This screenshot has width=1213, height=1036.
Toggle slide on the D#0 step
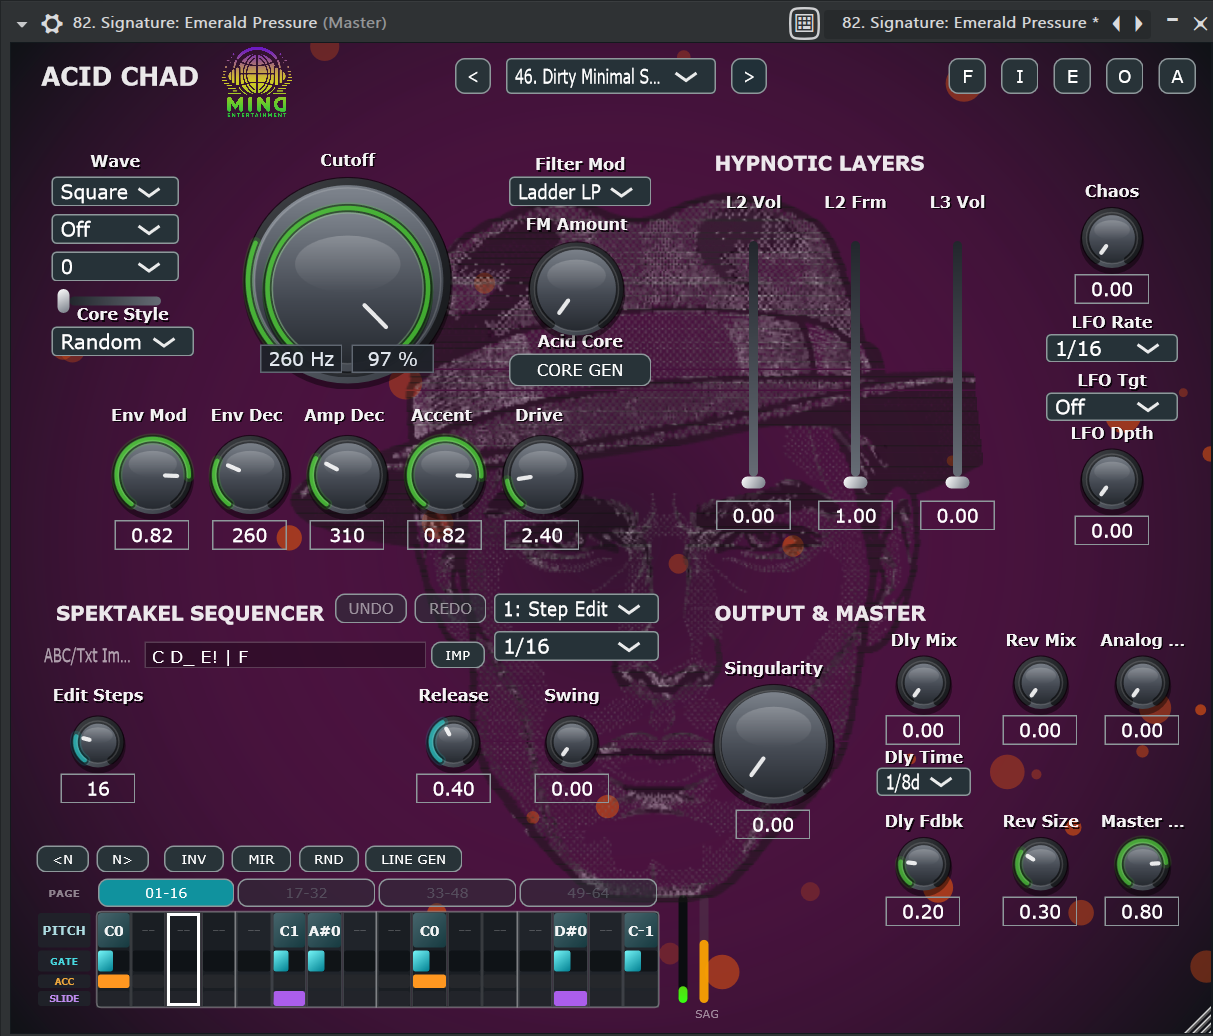[570, 998]
